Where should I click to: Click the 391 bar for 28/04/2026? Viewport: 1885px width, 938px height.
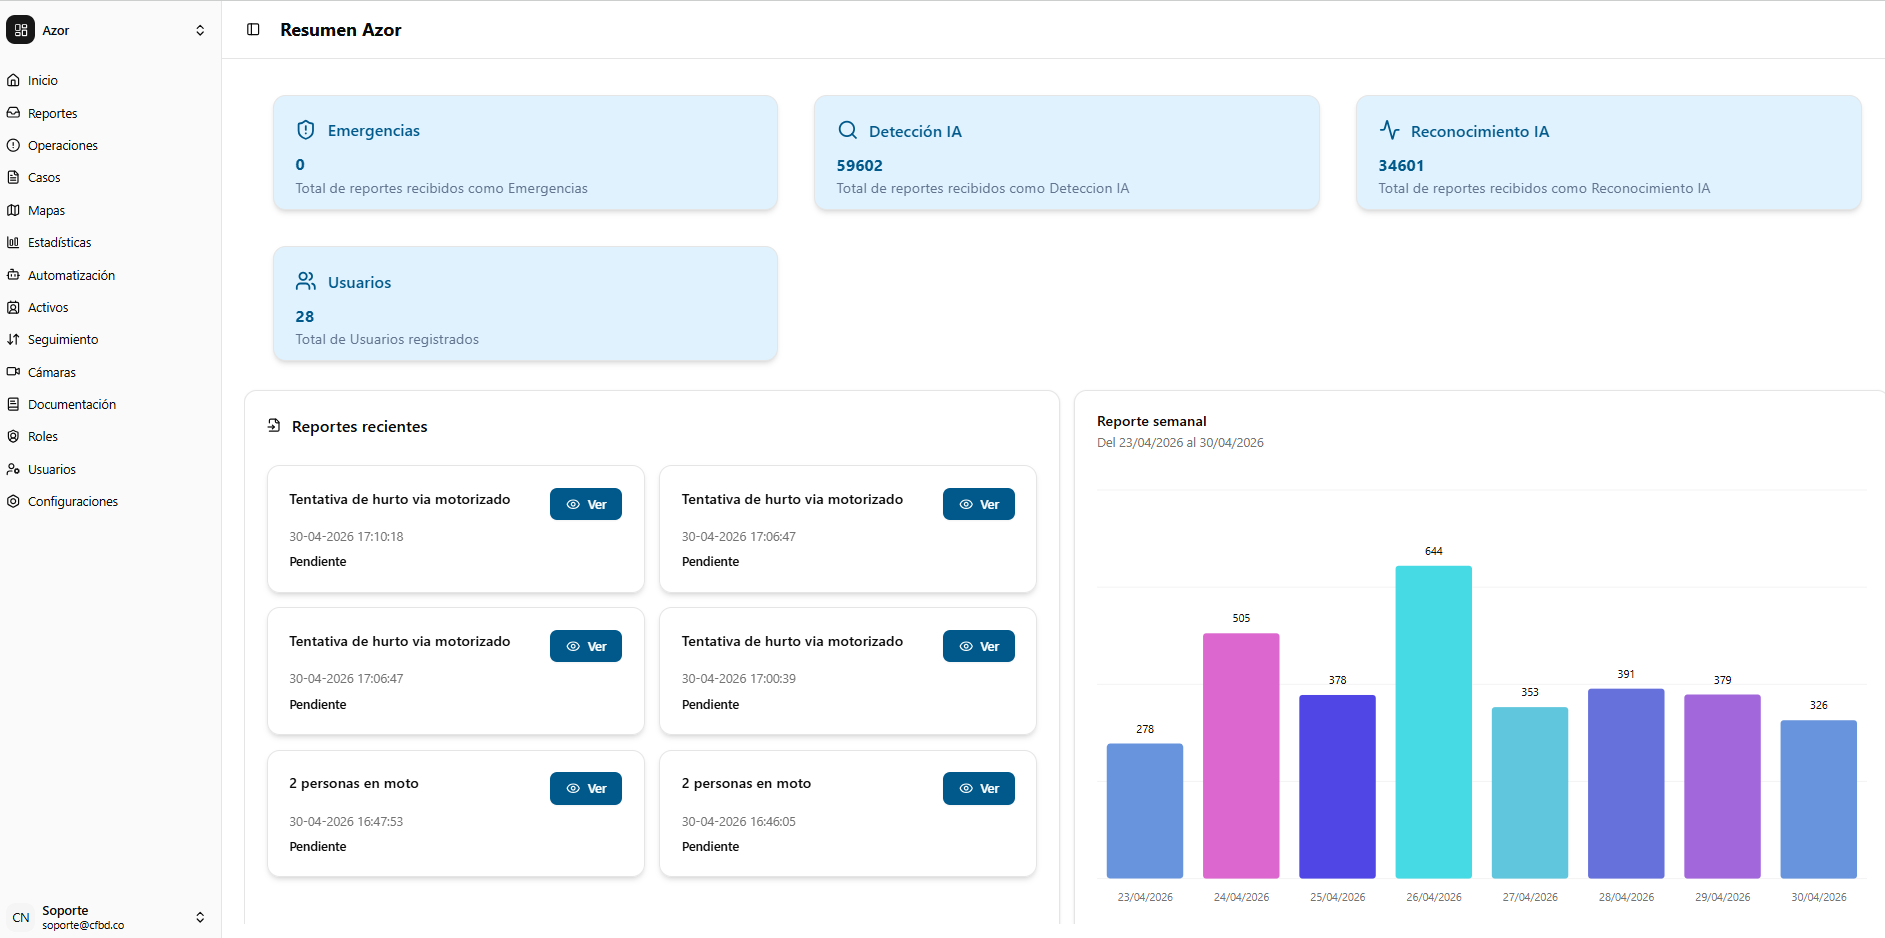tap(1626, 784)
